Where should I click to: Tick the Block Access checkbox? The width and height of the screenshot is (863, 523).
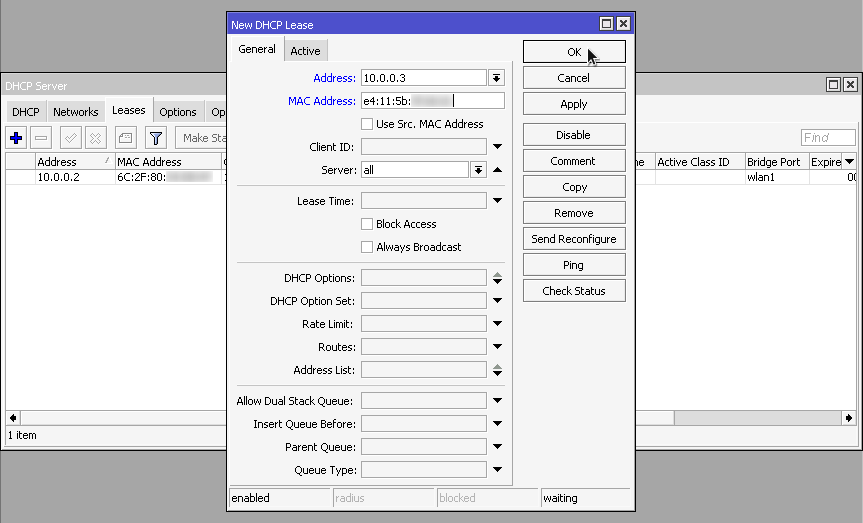(x=367, y=224)
